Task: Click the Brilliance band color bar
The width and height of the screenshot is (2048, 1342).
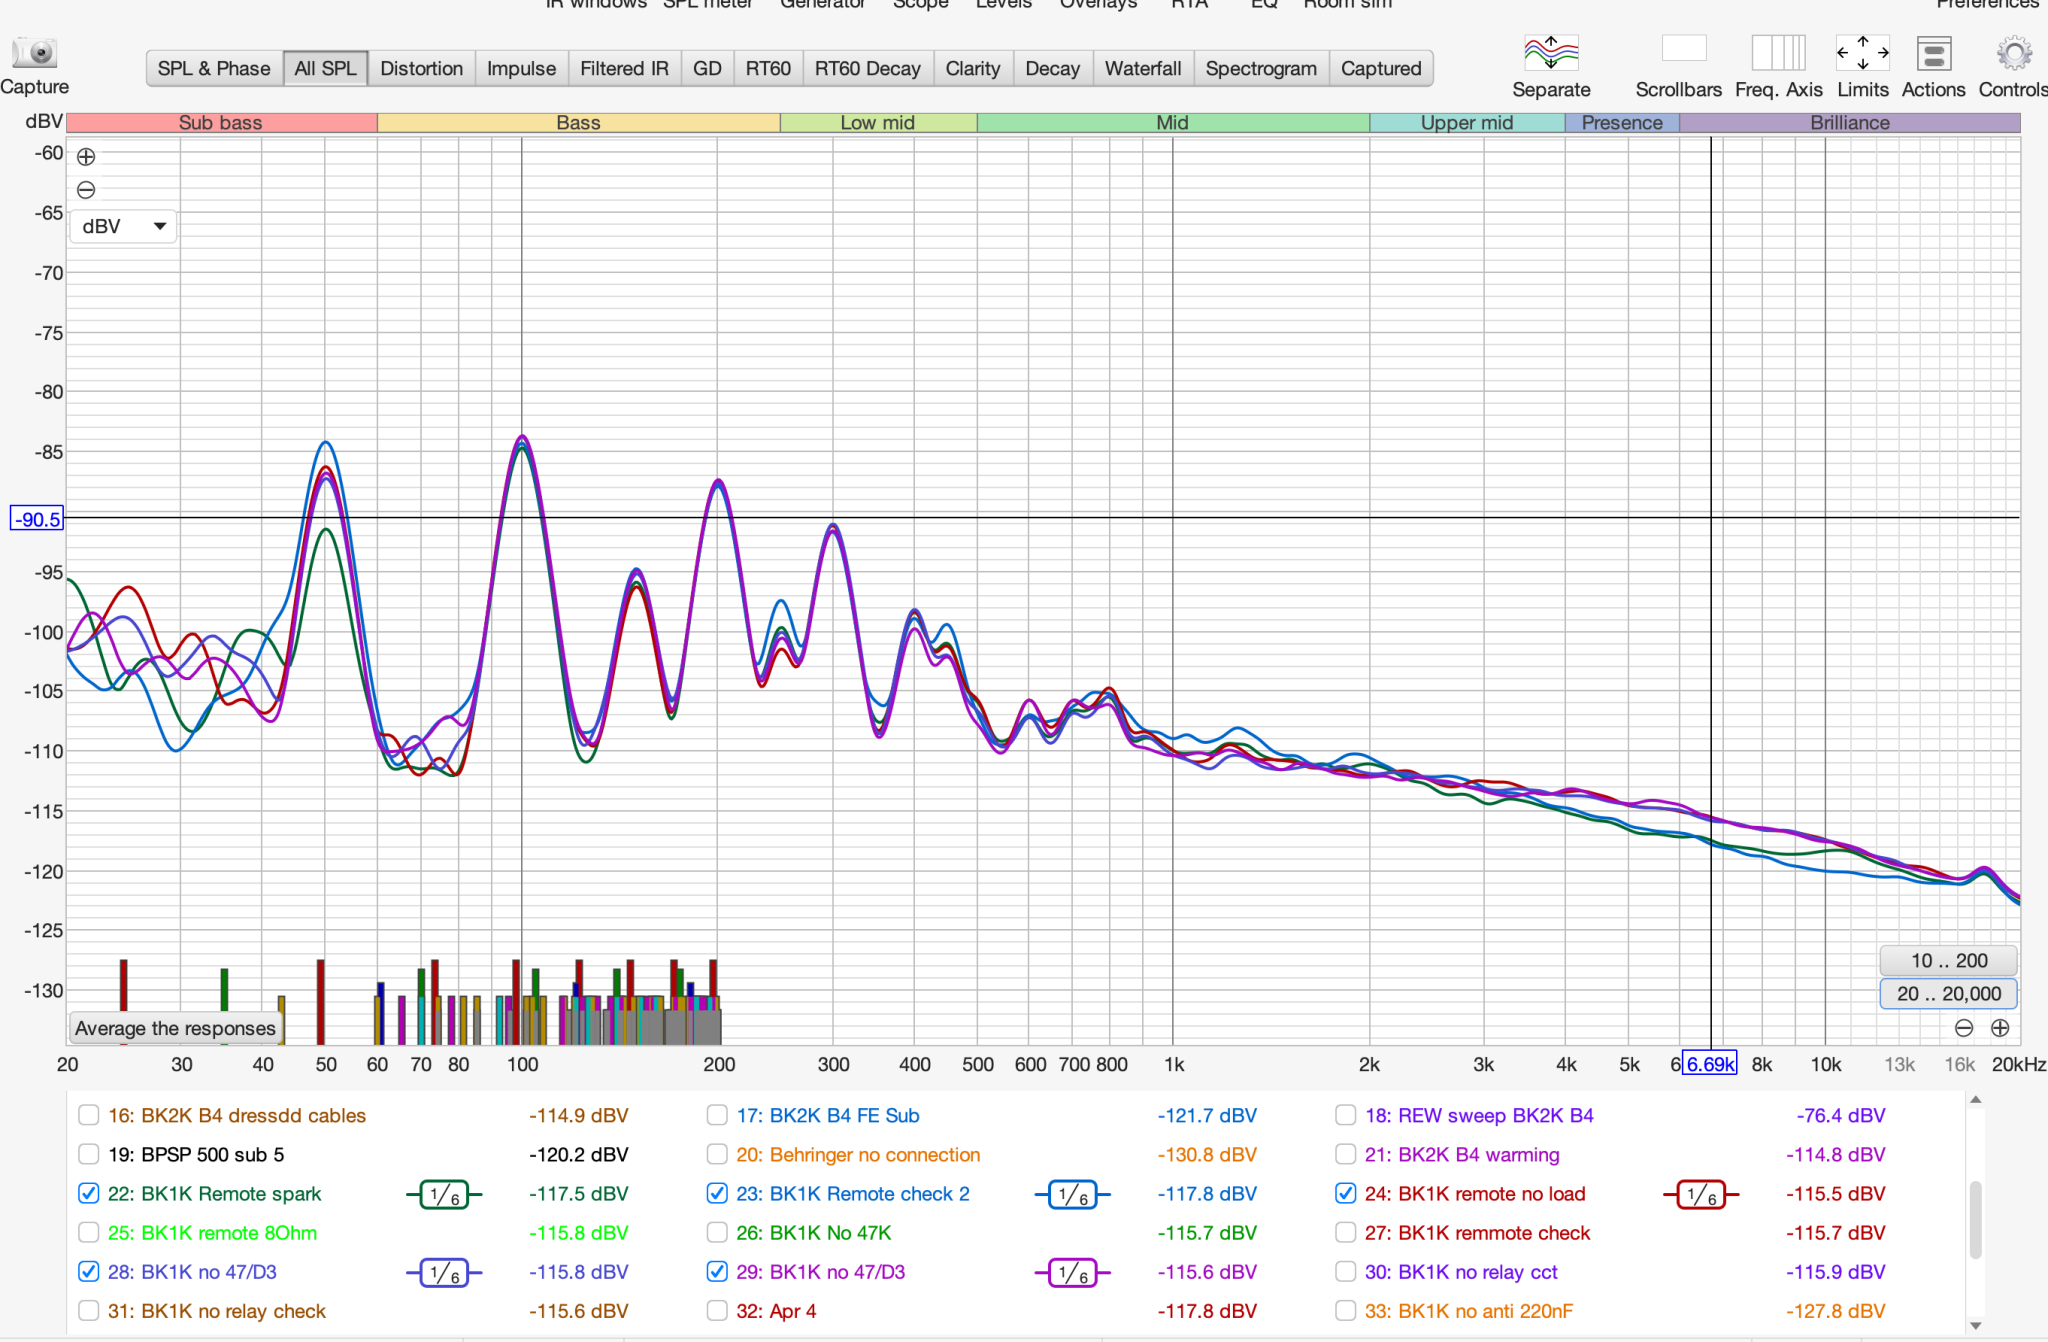Action: pyautogui.click(x=1850, y=123)
